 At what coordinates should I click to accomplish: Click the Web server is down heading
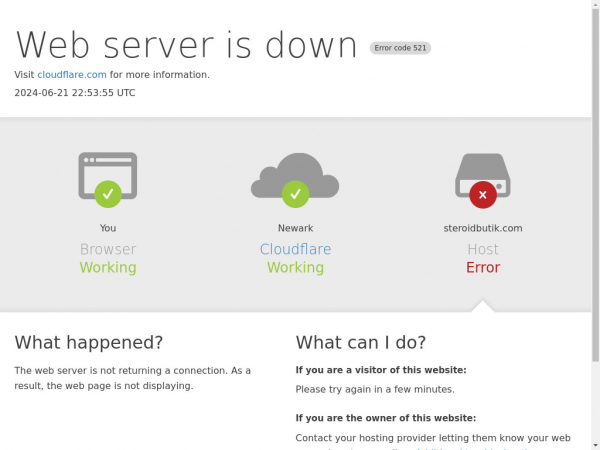click(x=186, y=45)
